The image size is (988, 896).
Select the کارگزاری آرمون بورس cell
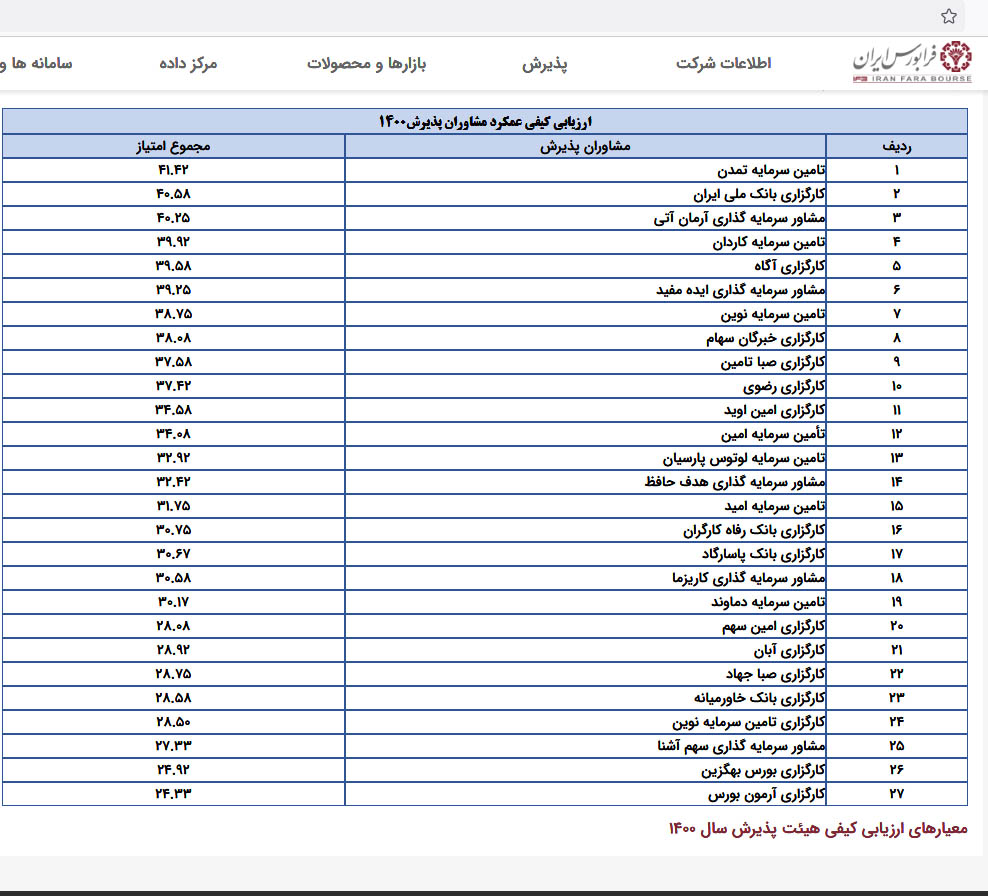click(x=767, y=794)
